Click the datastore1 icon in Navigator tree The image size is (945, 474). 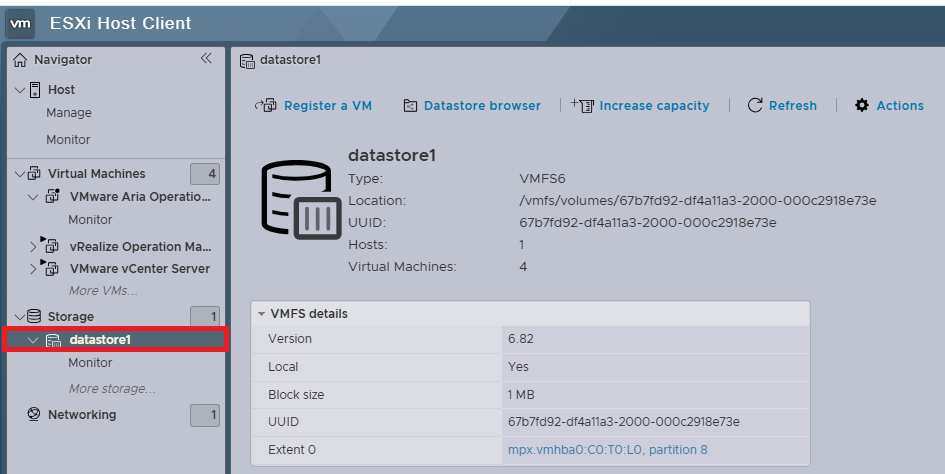coord(54,340)
